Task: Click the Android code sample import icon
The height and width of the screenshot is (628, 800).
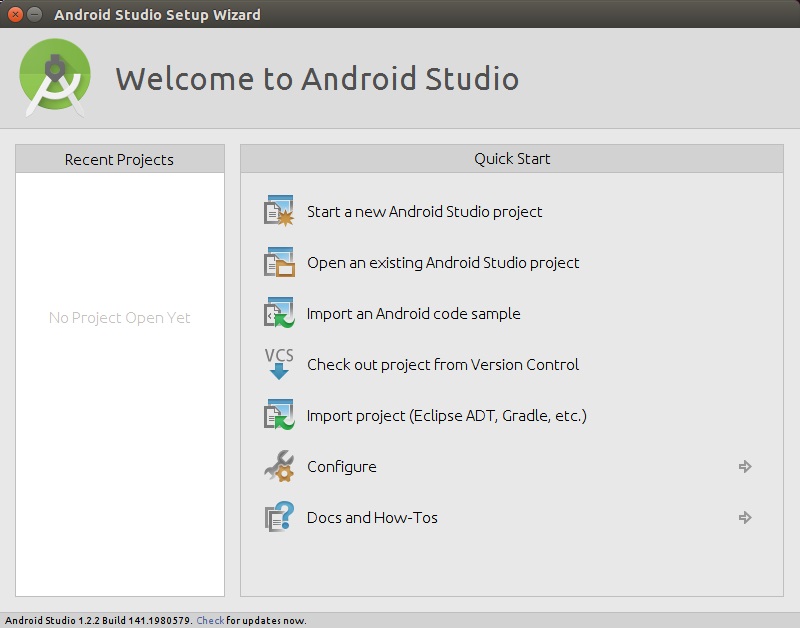Action: (x=279, y=312)
